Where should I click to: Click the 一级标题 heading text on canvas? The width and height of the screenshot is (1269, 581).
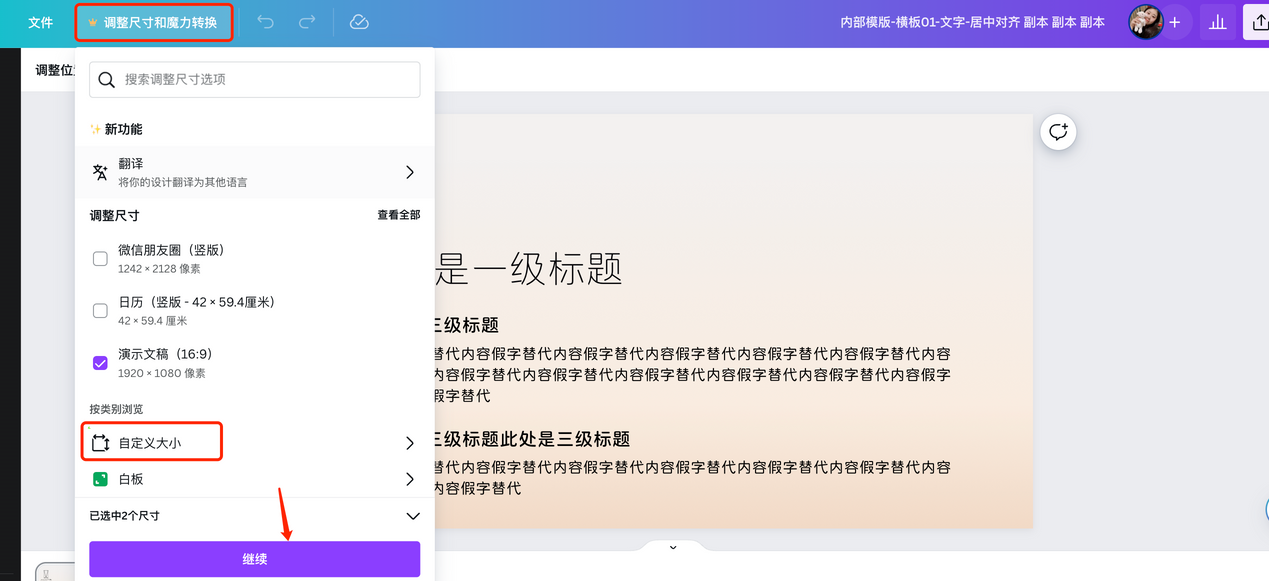(529, 269)
